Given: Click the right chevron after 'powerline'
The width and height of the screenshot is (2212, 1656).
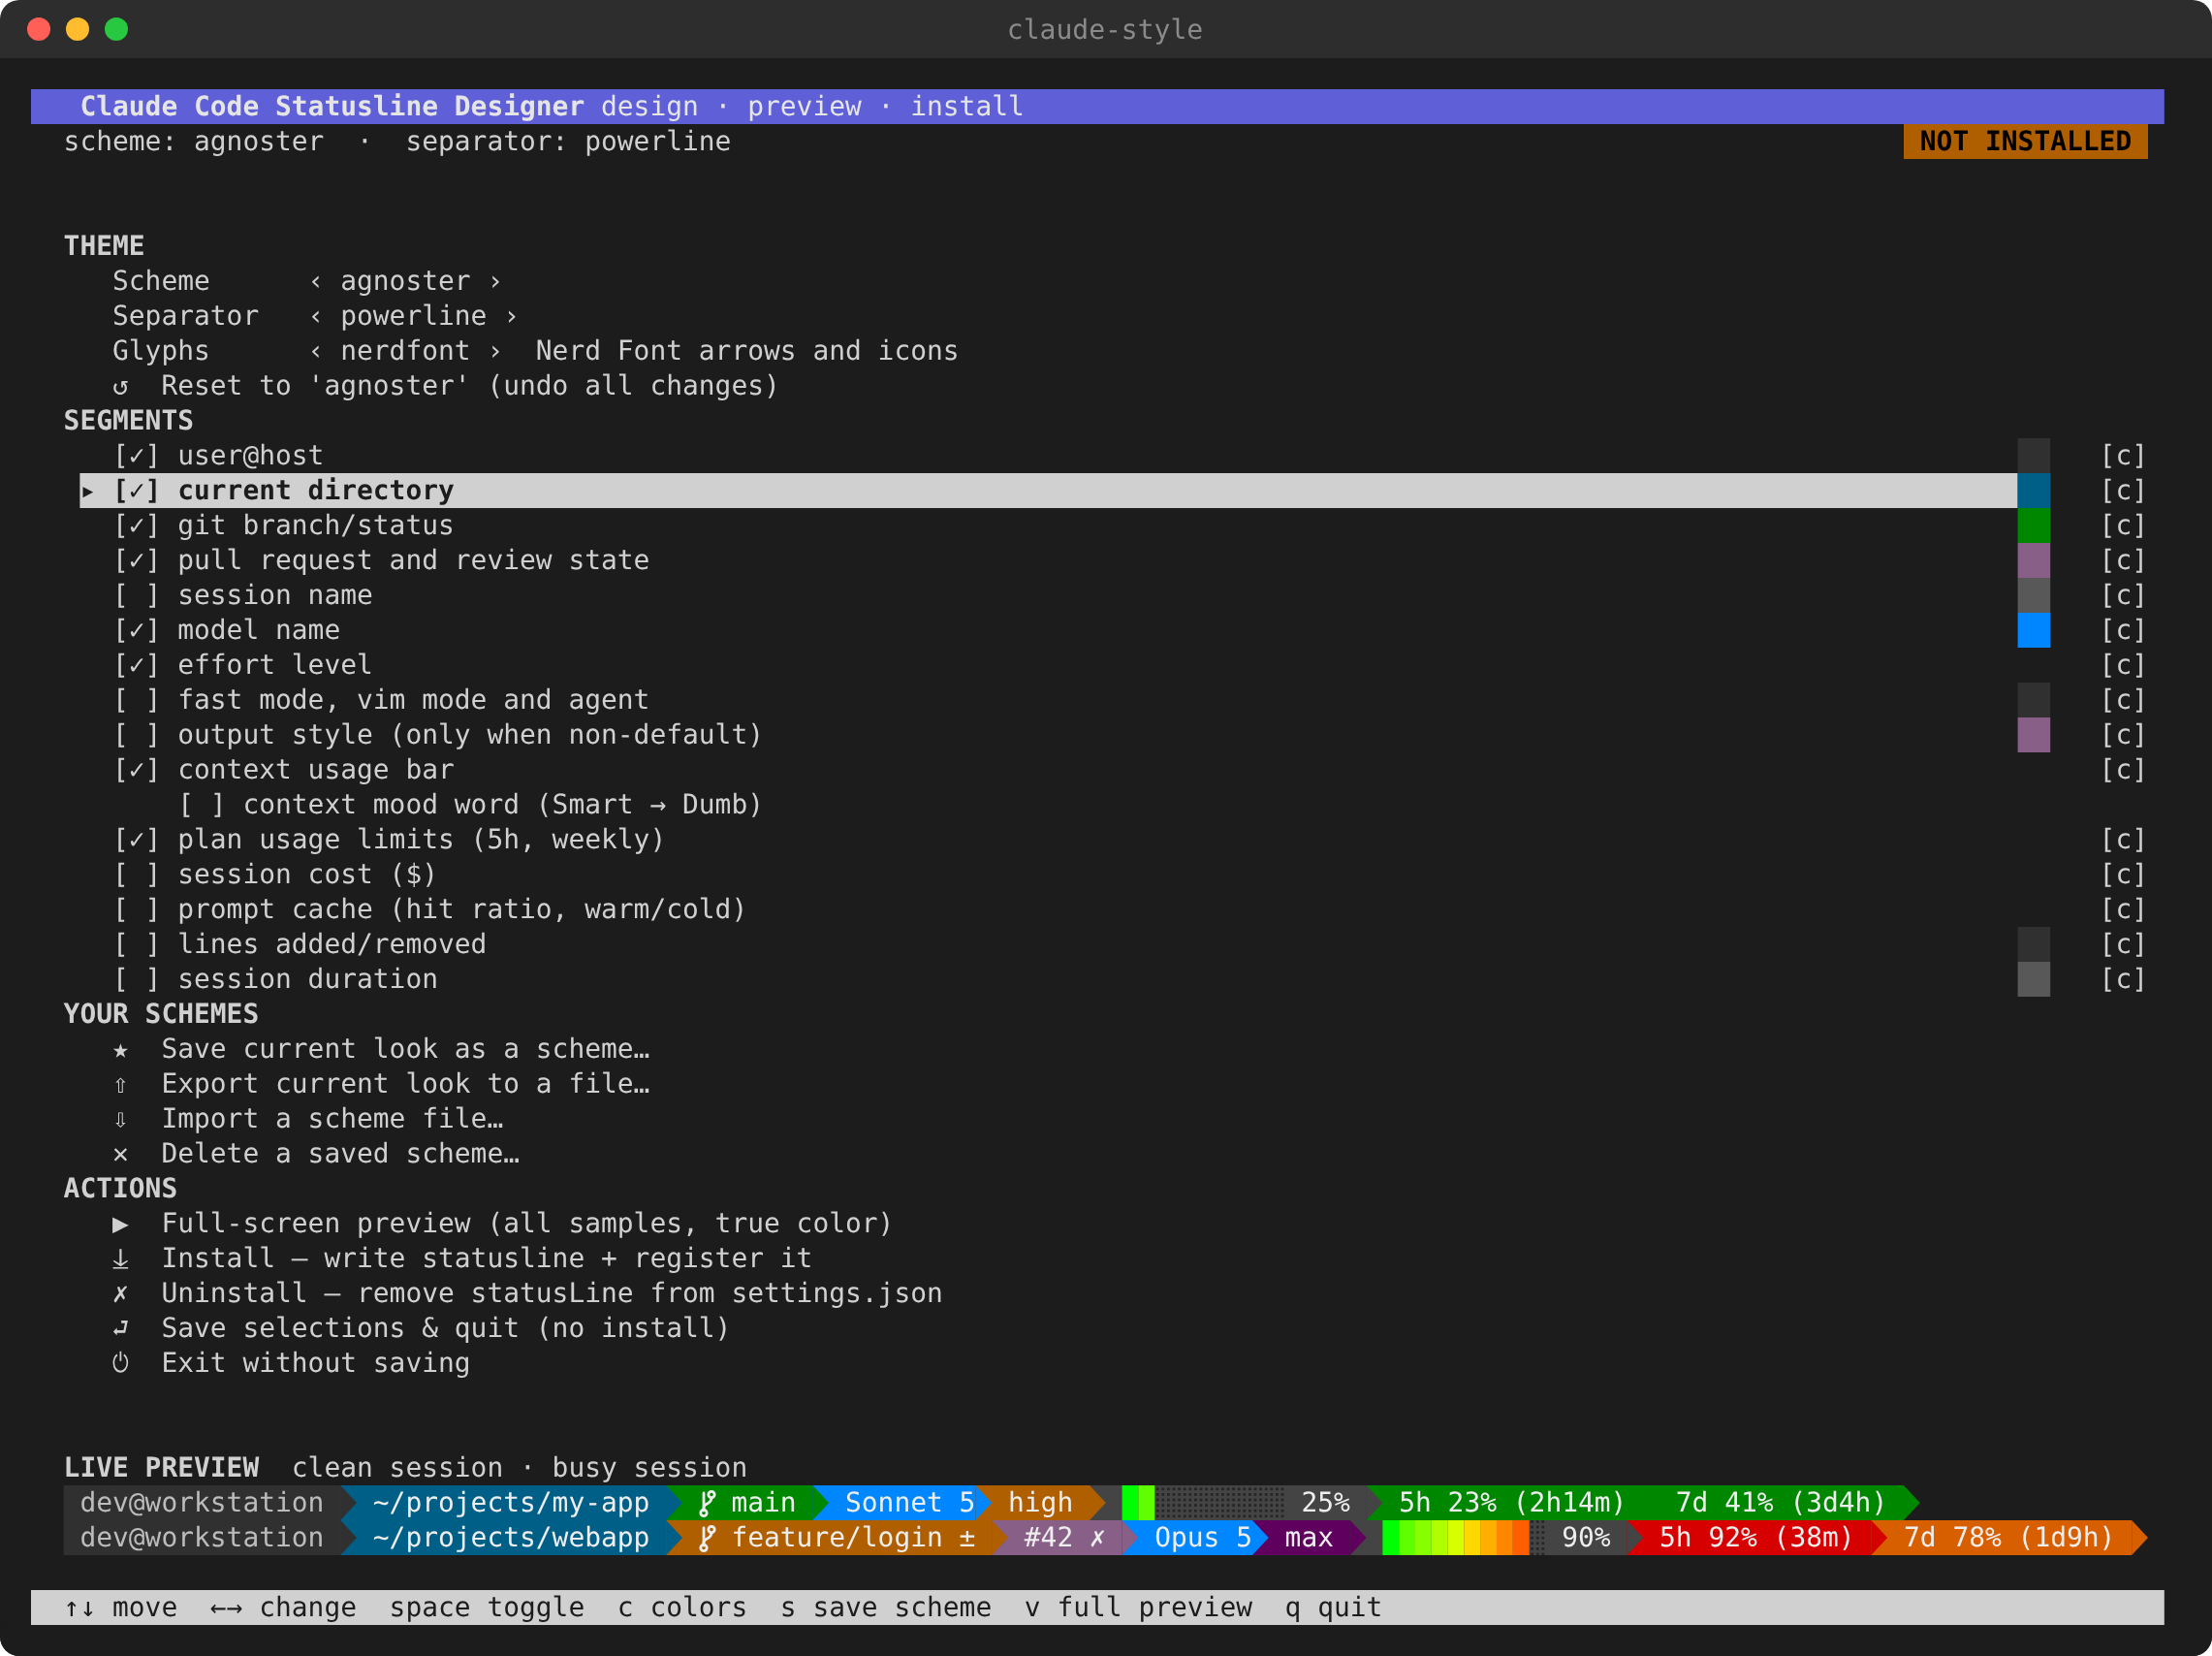Looking at the screenshot, I should 511,317.
